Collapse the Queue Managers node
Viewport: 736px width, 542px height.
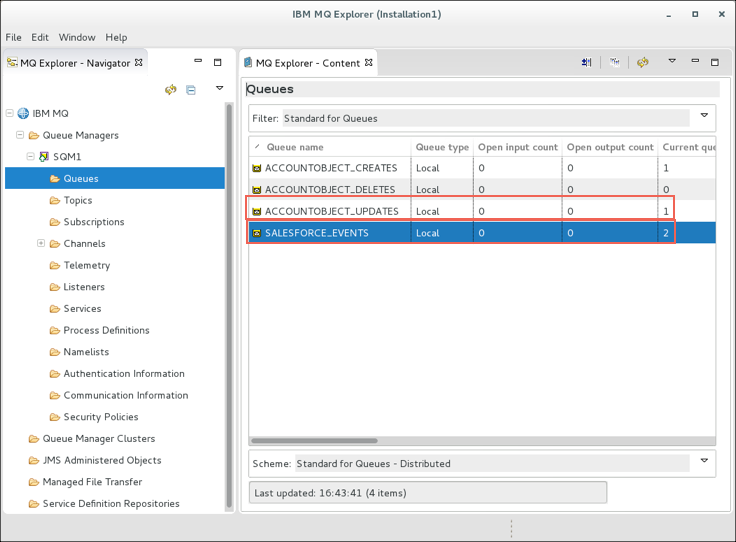(20, 135)
